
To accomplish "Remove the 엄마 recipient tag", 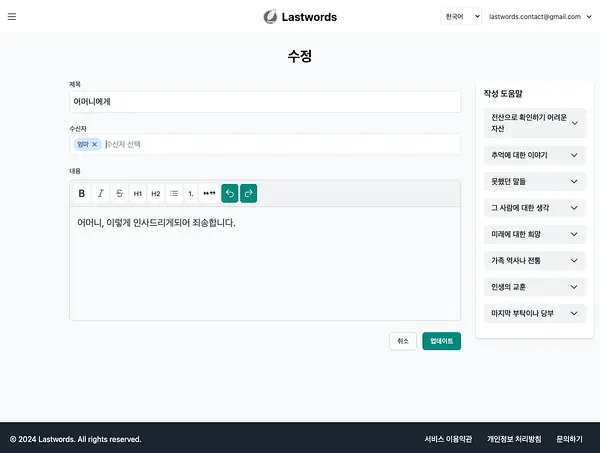I will (x=95, y=144).
